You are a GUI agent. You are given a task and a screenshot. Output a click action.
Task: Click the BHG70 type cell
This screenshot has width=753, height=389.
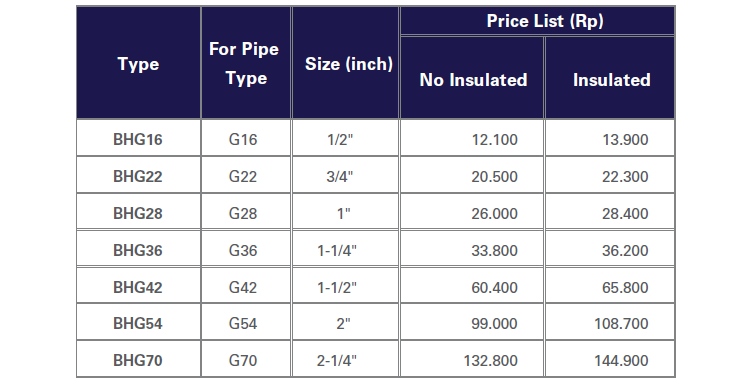138,359
